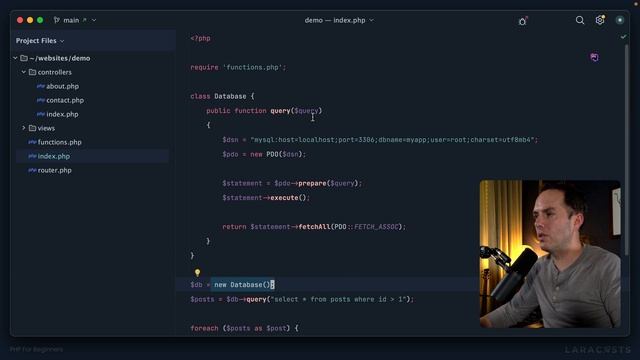The image size is (640, 360).
Task: Click the $posts variable assignment
Action: point(202,300)
